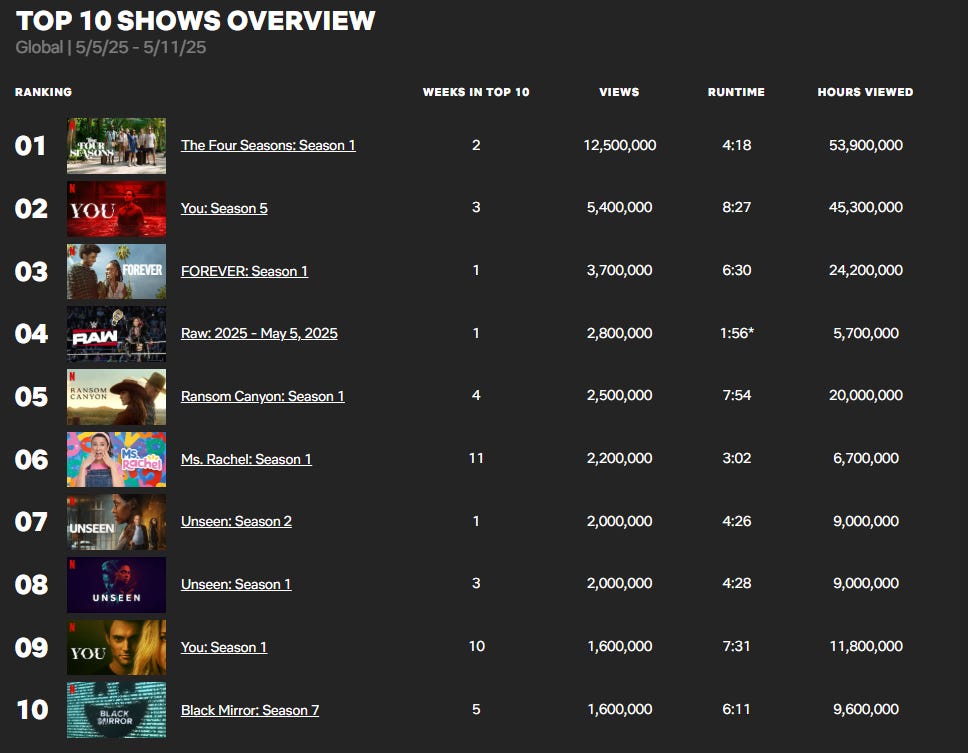The image size is (968, 753).
Task: Click the VIEWS column header
Action: [x=619, y=92]
